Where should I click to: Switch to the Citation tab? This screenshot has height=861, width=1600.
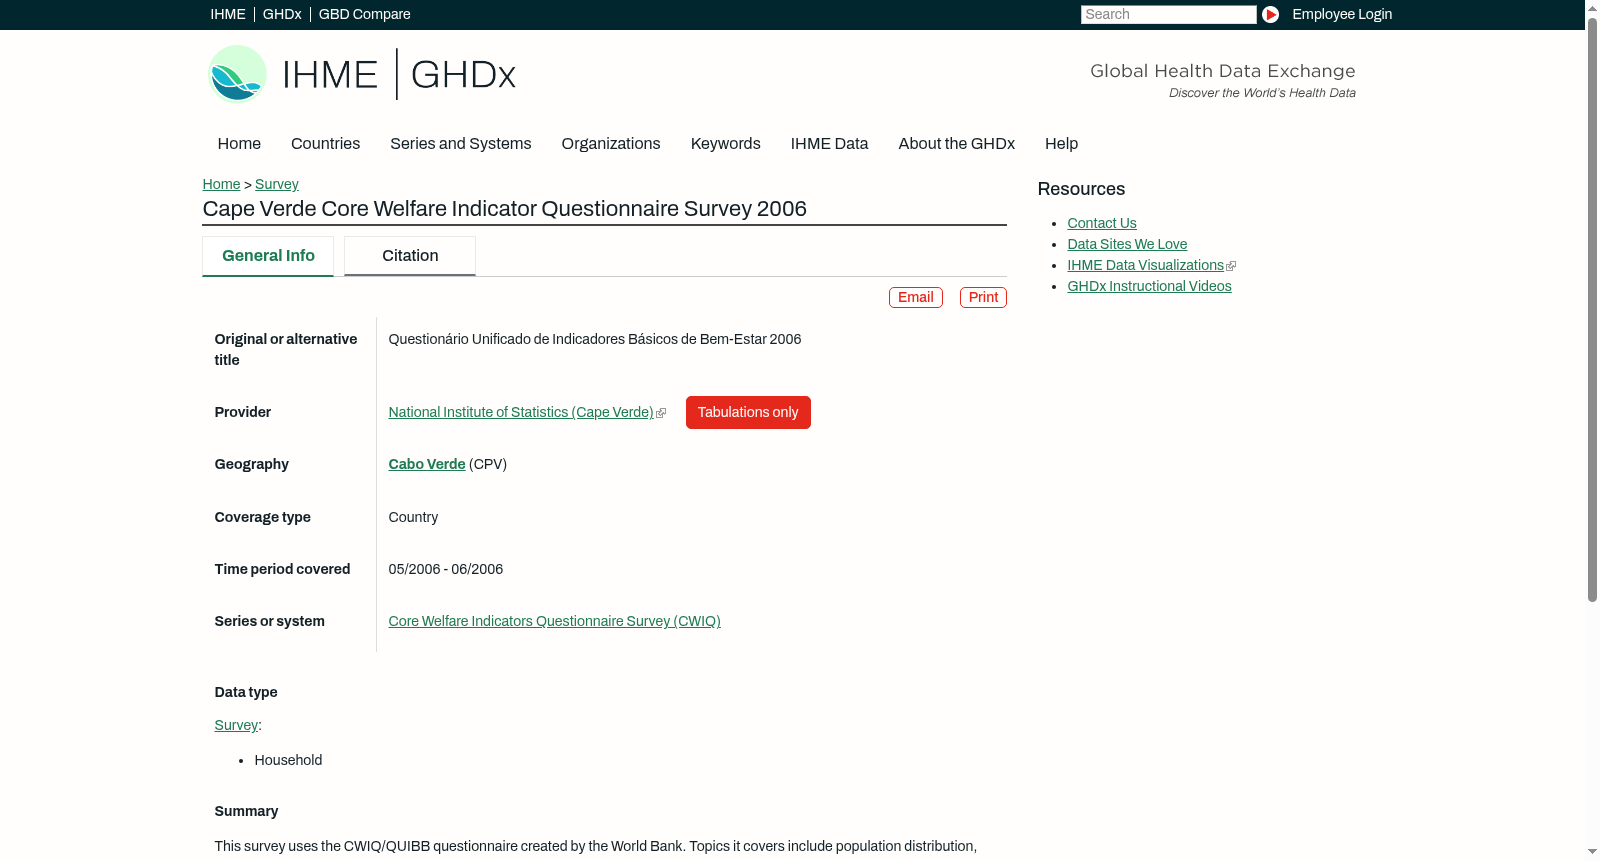(x=410, y=256)
